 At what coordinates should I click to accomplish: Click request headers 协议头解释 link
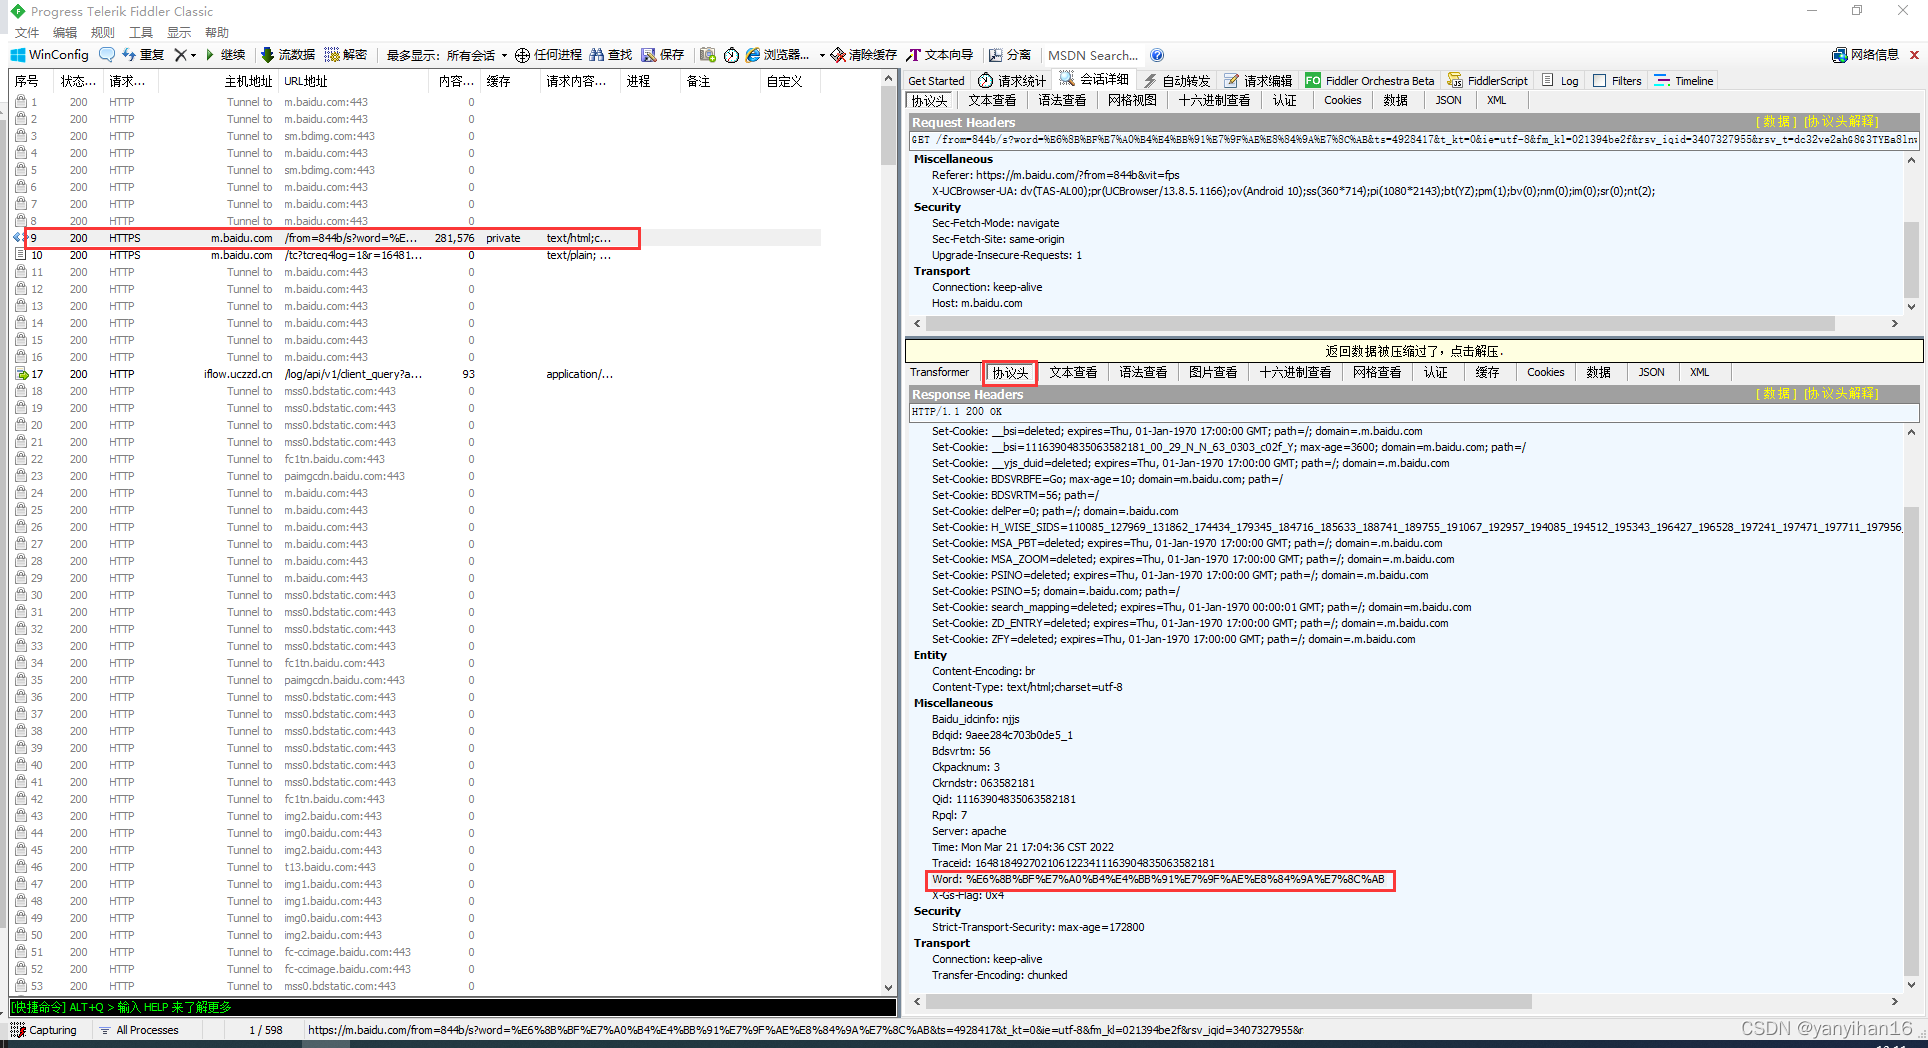click(1841, 122)
